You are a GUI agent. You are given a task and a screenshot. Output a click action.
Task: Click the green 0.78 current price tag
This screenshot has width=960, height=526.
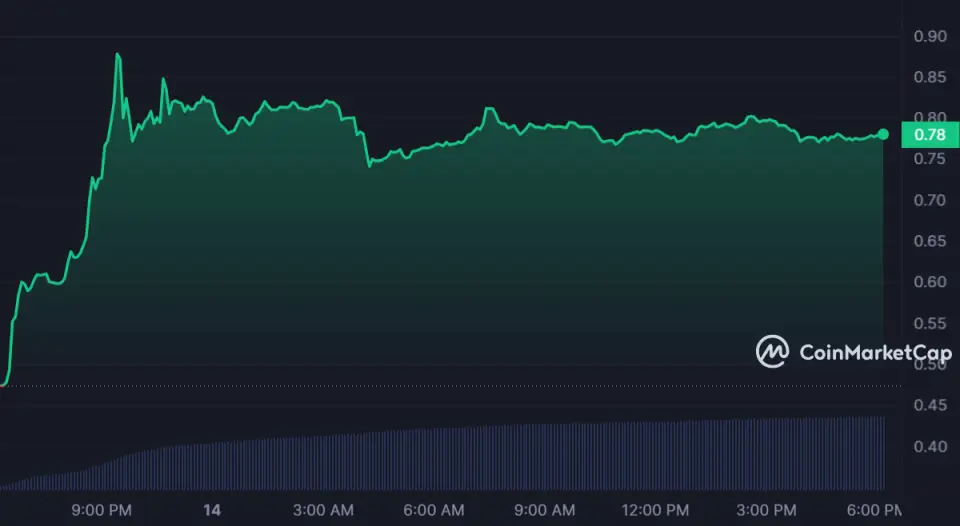coord(930,135)
